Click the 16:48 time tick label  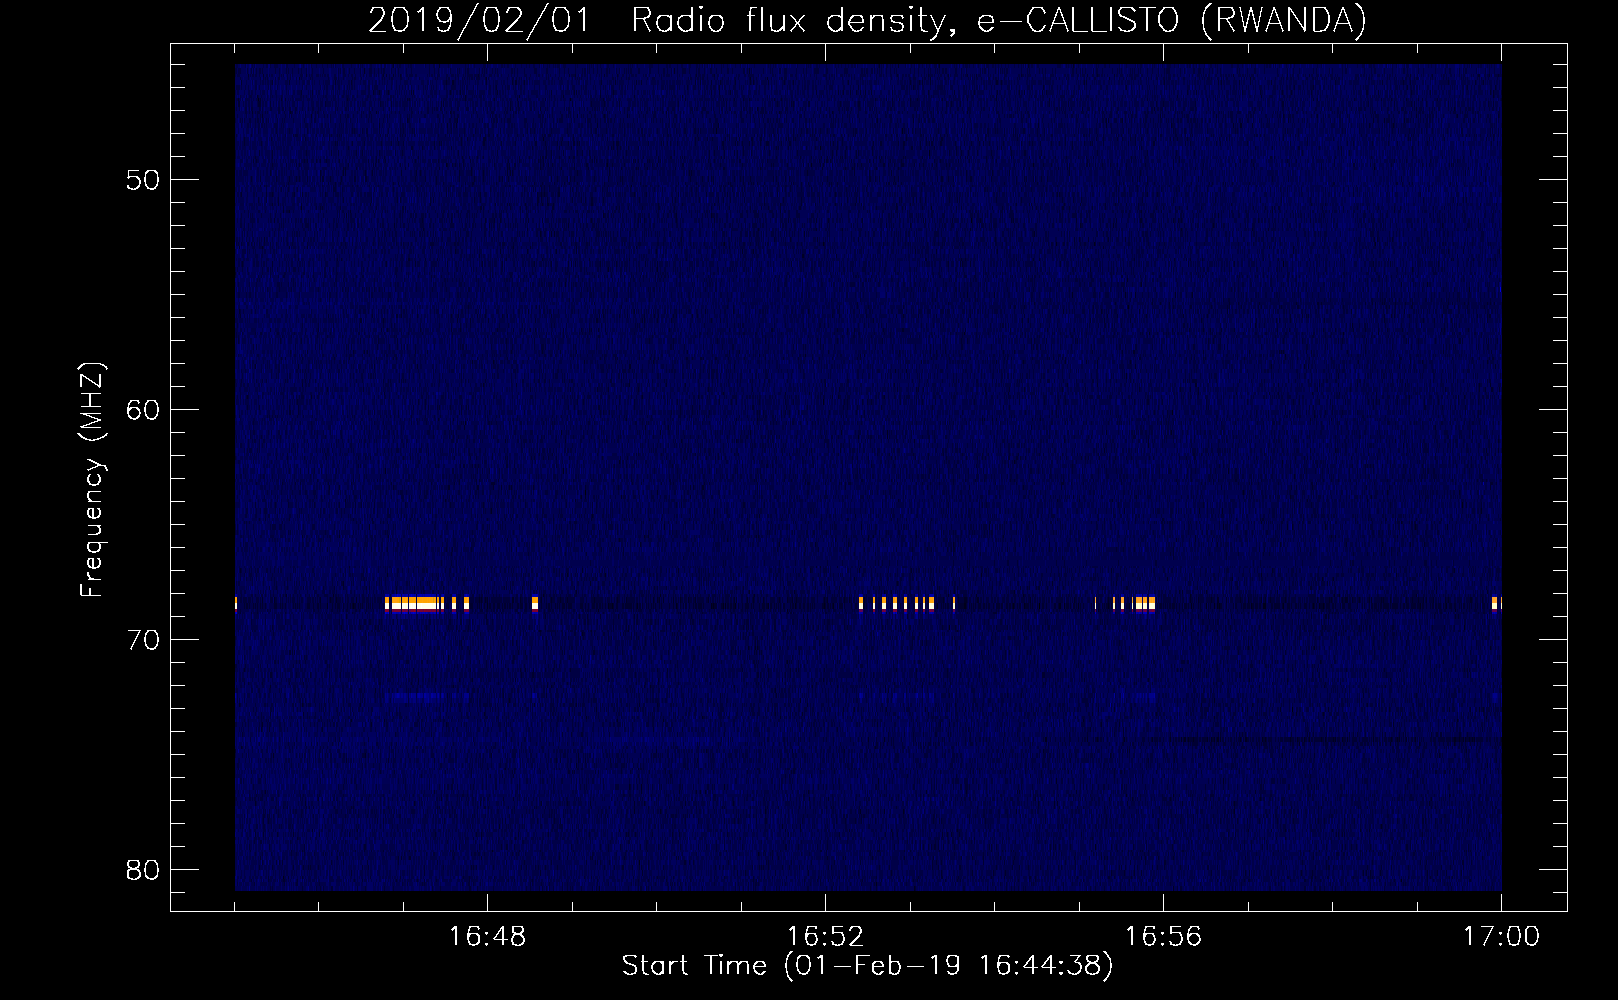[x=487, y=937]
